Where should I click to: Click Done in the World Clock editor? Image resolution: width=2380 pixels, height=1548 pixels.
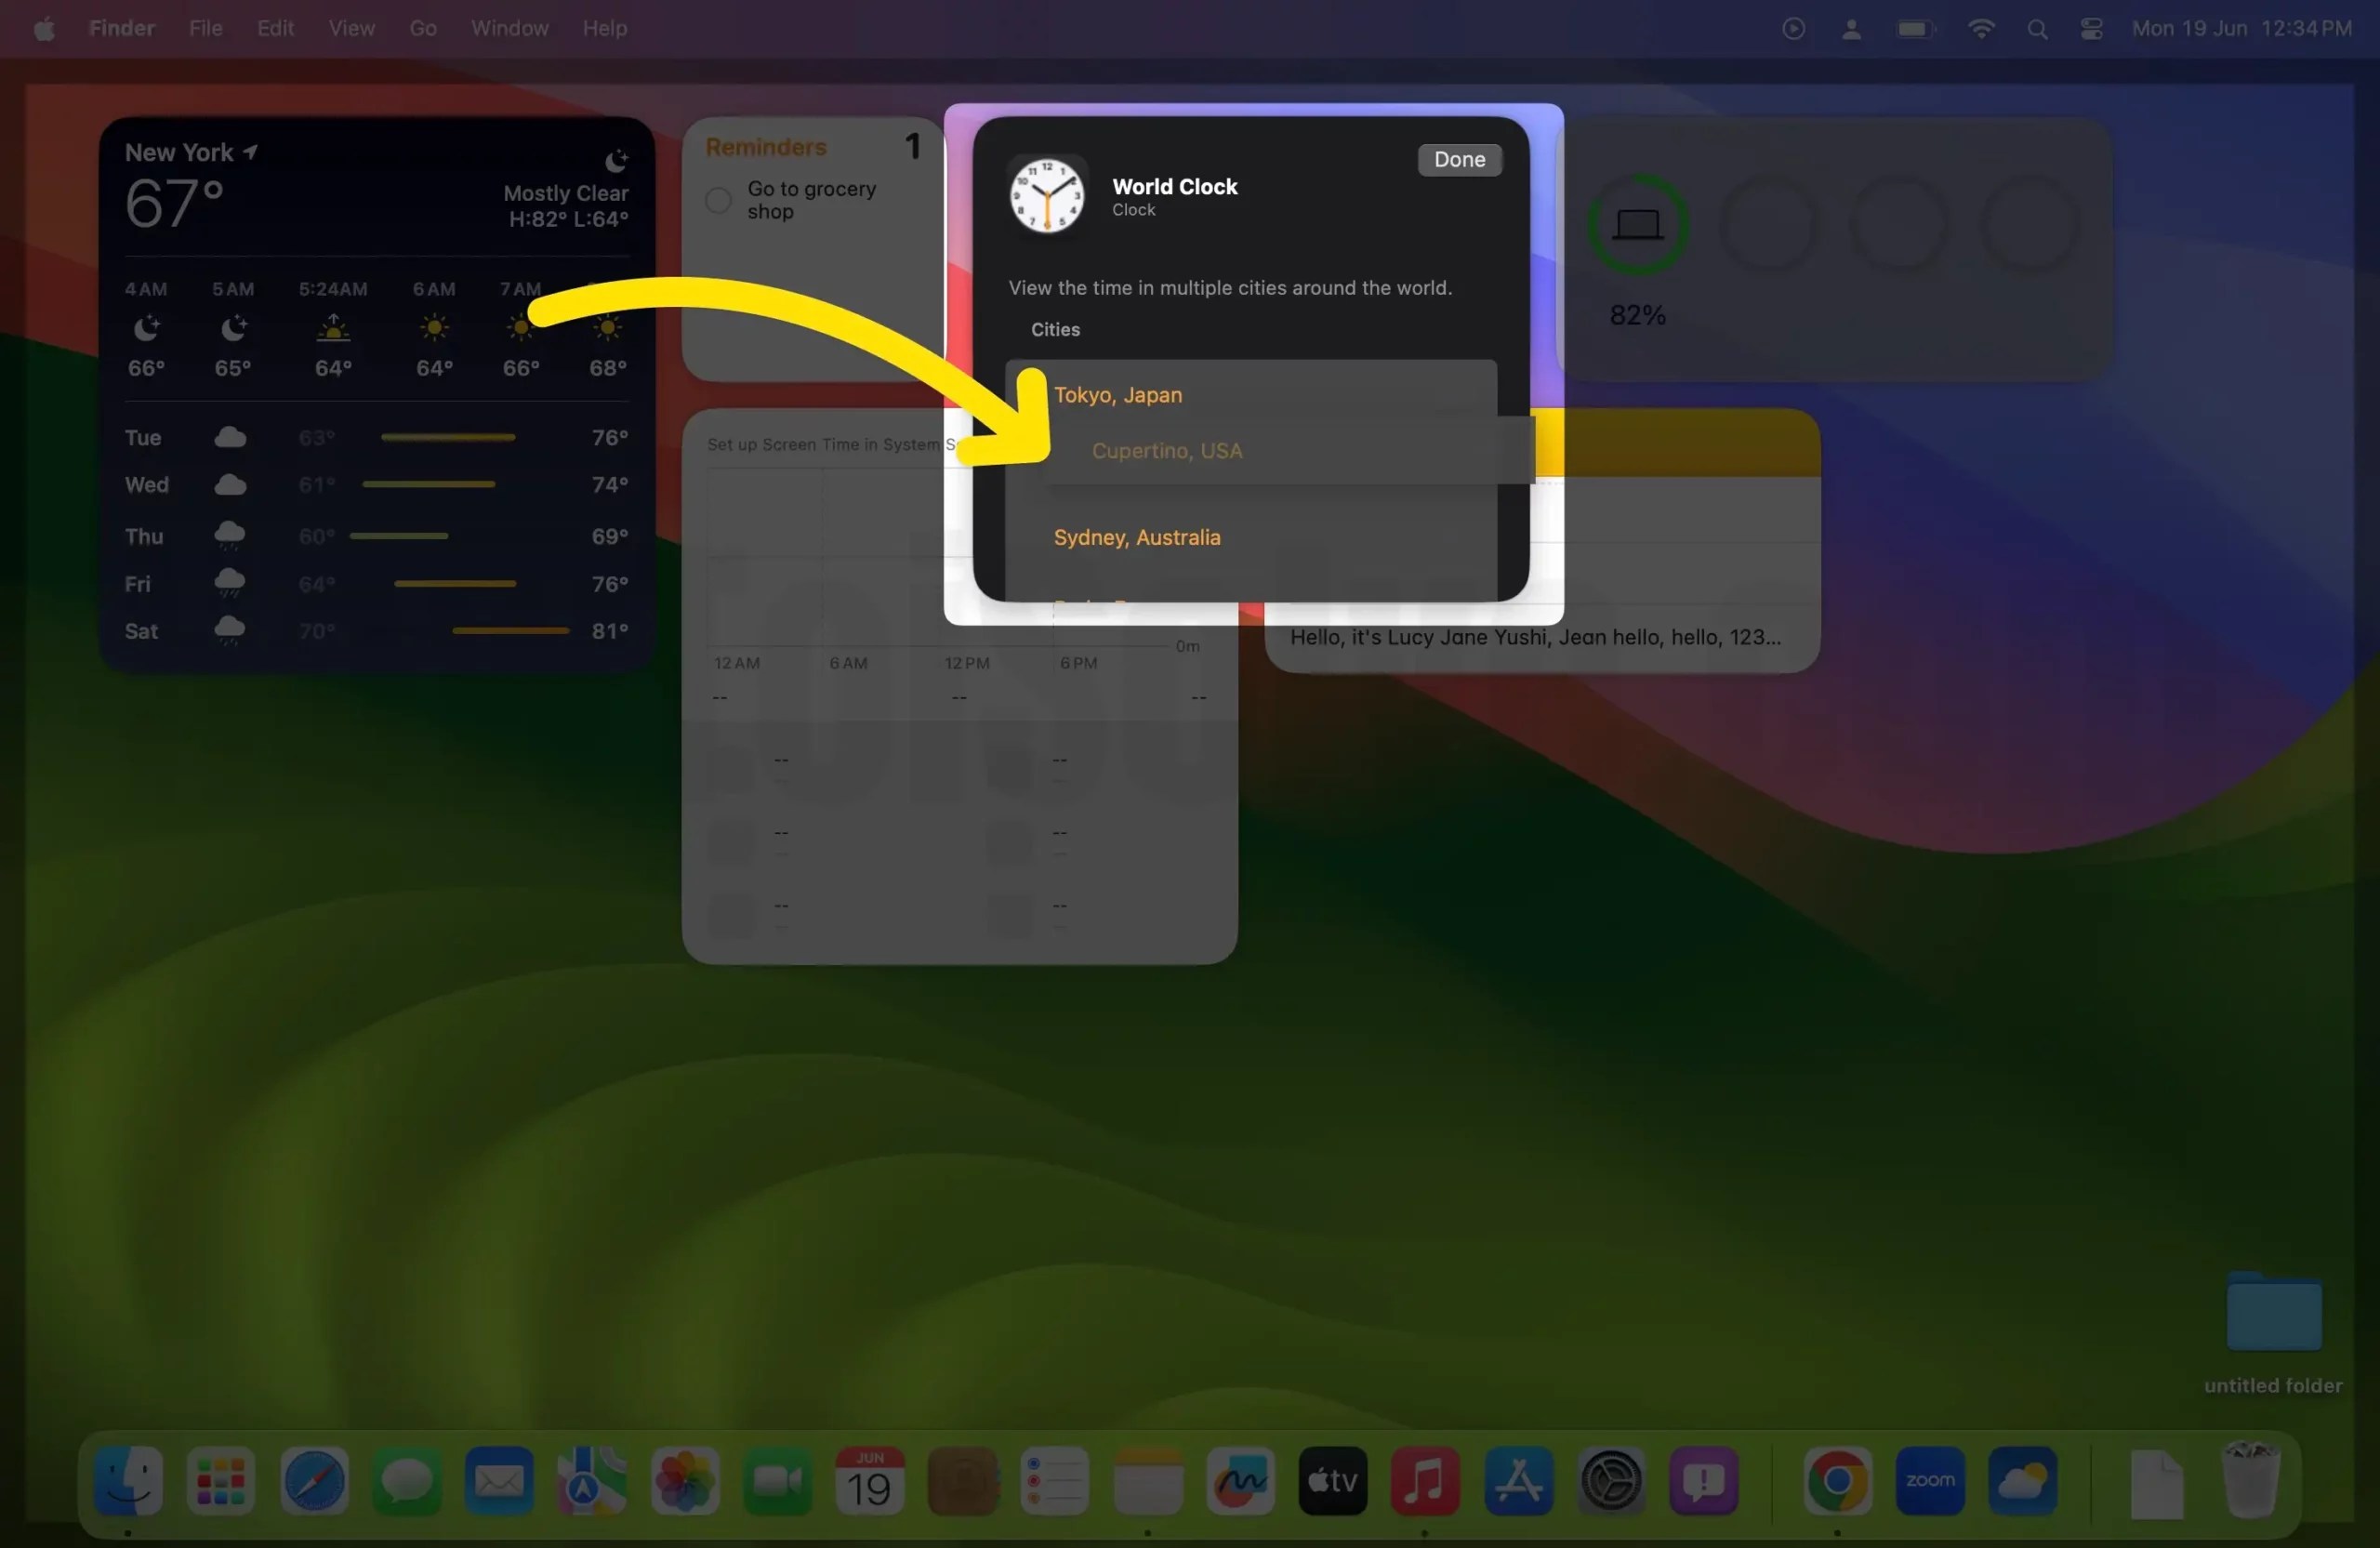1458,159
